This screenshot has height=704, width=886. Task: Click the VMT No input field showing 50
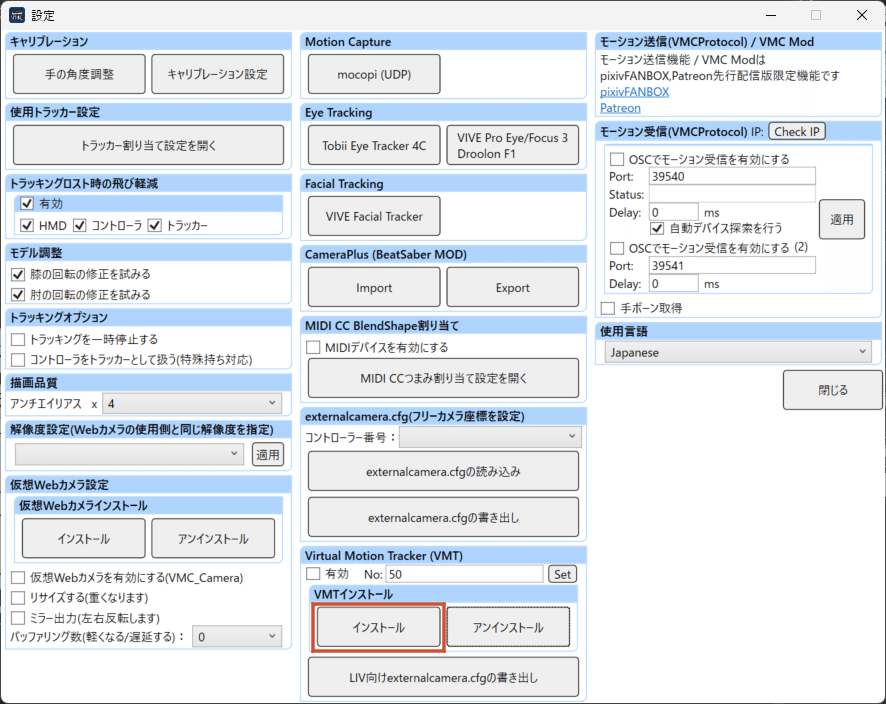(464, 574)
